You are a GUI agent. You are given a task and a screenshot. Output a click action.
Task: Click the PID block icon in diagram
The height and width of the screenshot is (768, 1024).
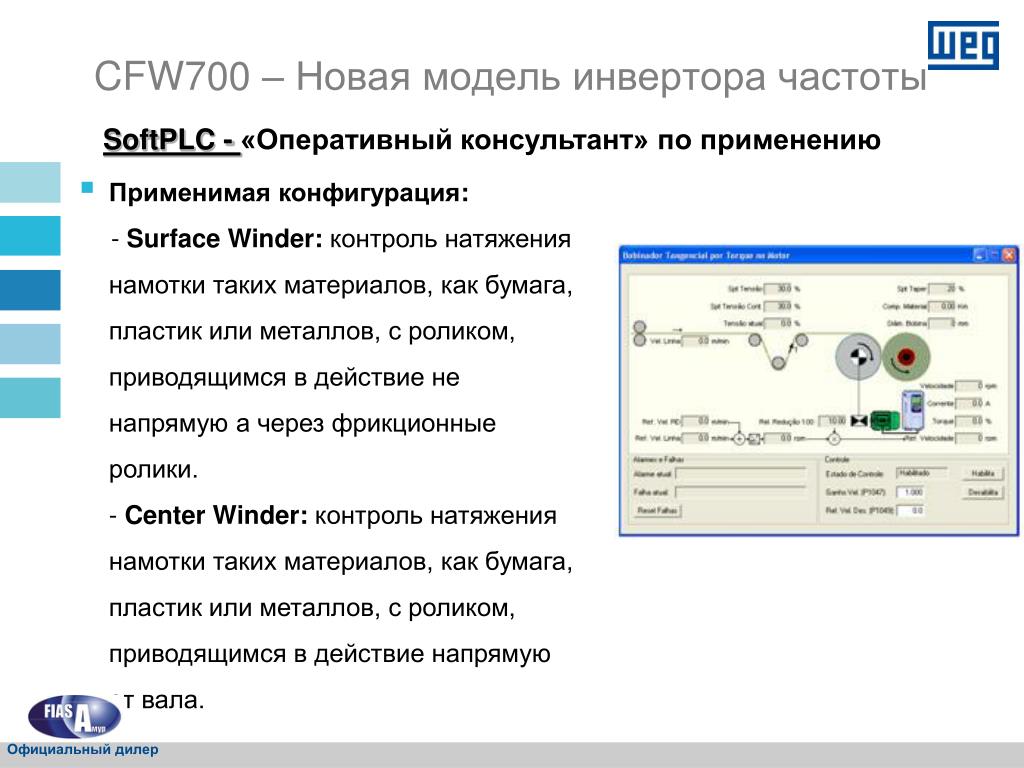754,439
